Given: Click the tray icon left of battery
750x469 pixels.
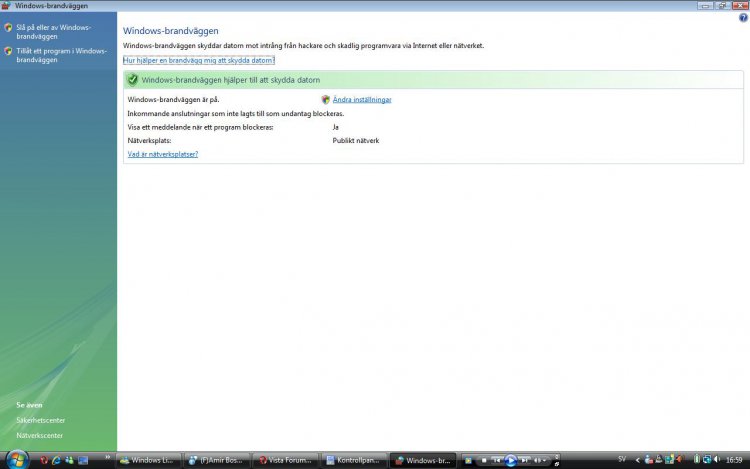Looking at the screenshot, I should click(x=679, y=459).
